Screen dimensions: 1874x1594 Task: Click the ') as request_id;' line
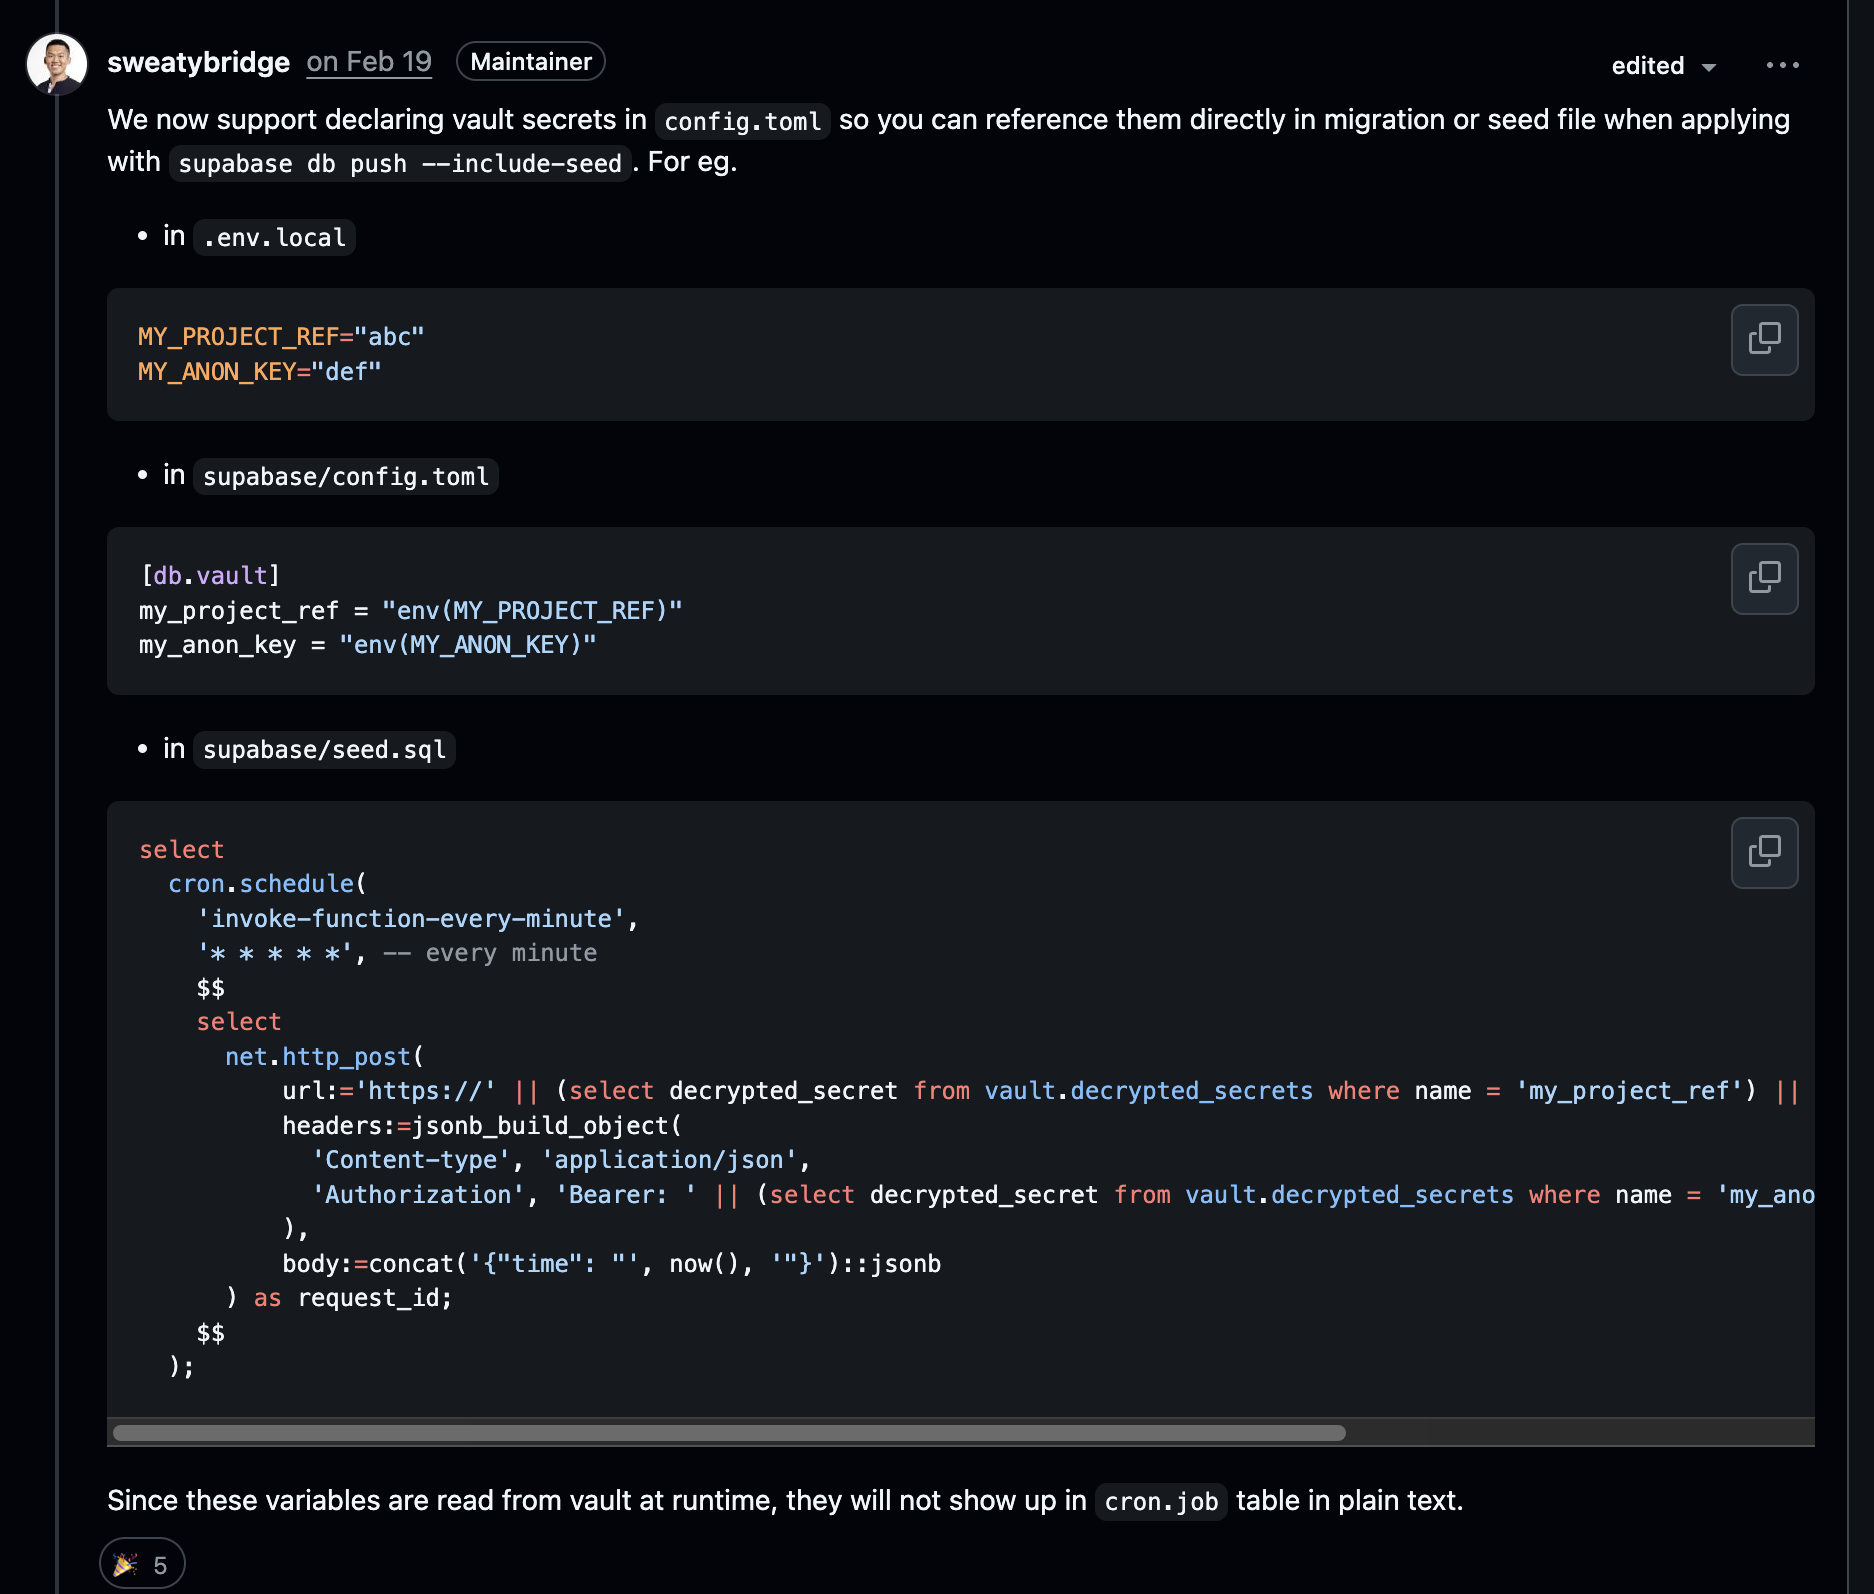point(339,1298)
